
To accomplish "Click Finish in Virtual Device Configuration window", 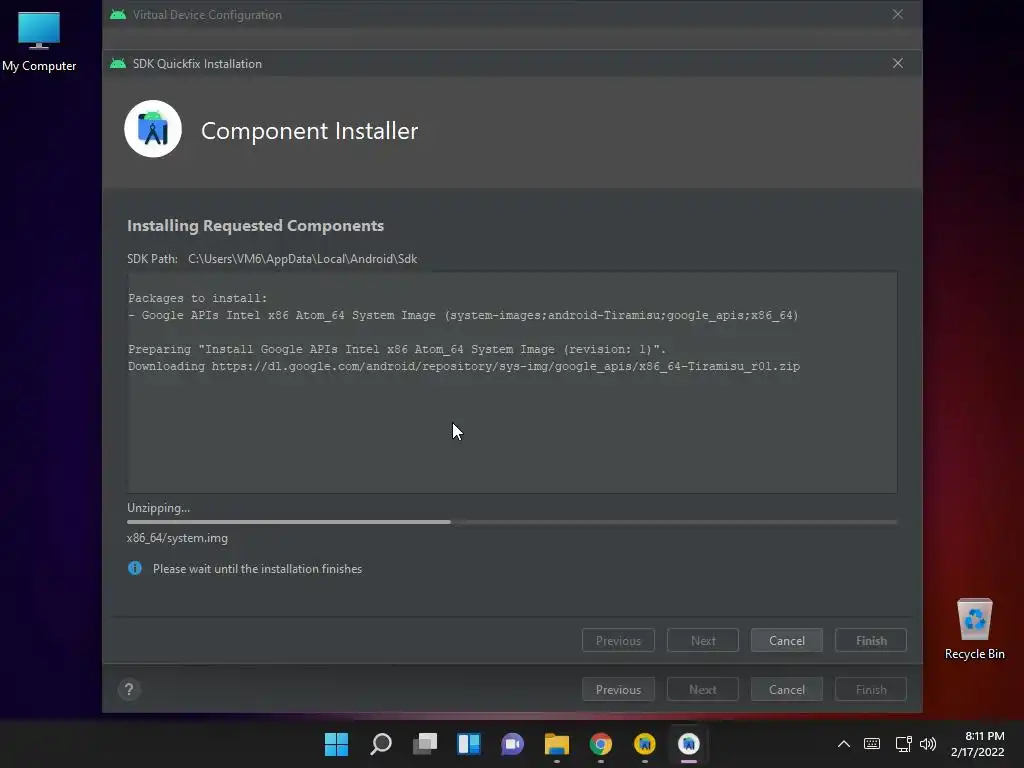I will pyautogui.click(x=871, y=690).
